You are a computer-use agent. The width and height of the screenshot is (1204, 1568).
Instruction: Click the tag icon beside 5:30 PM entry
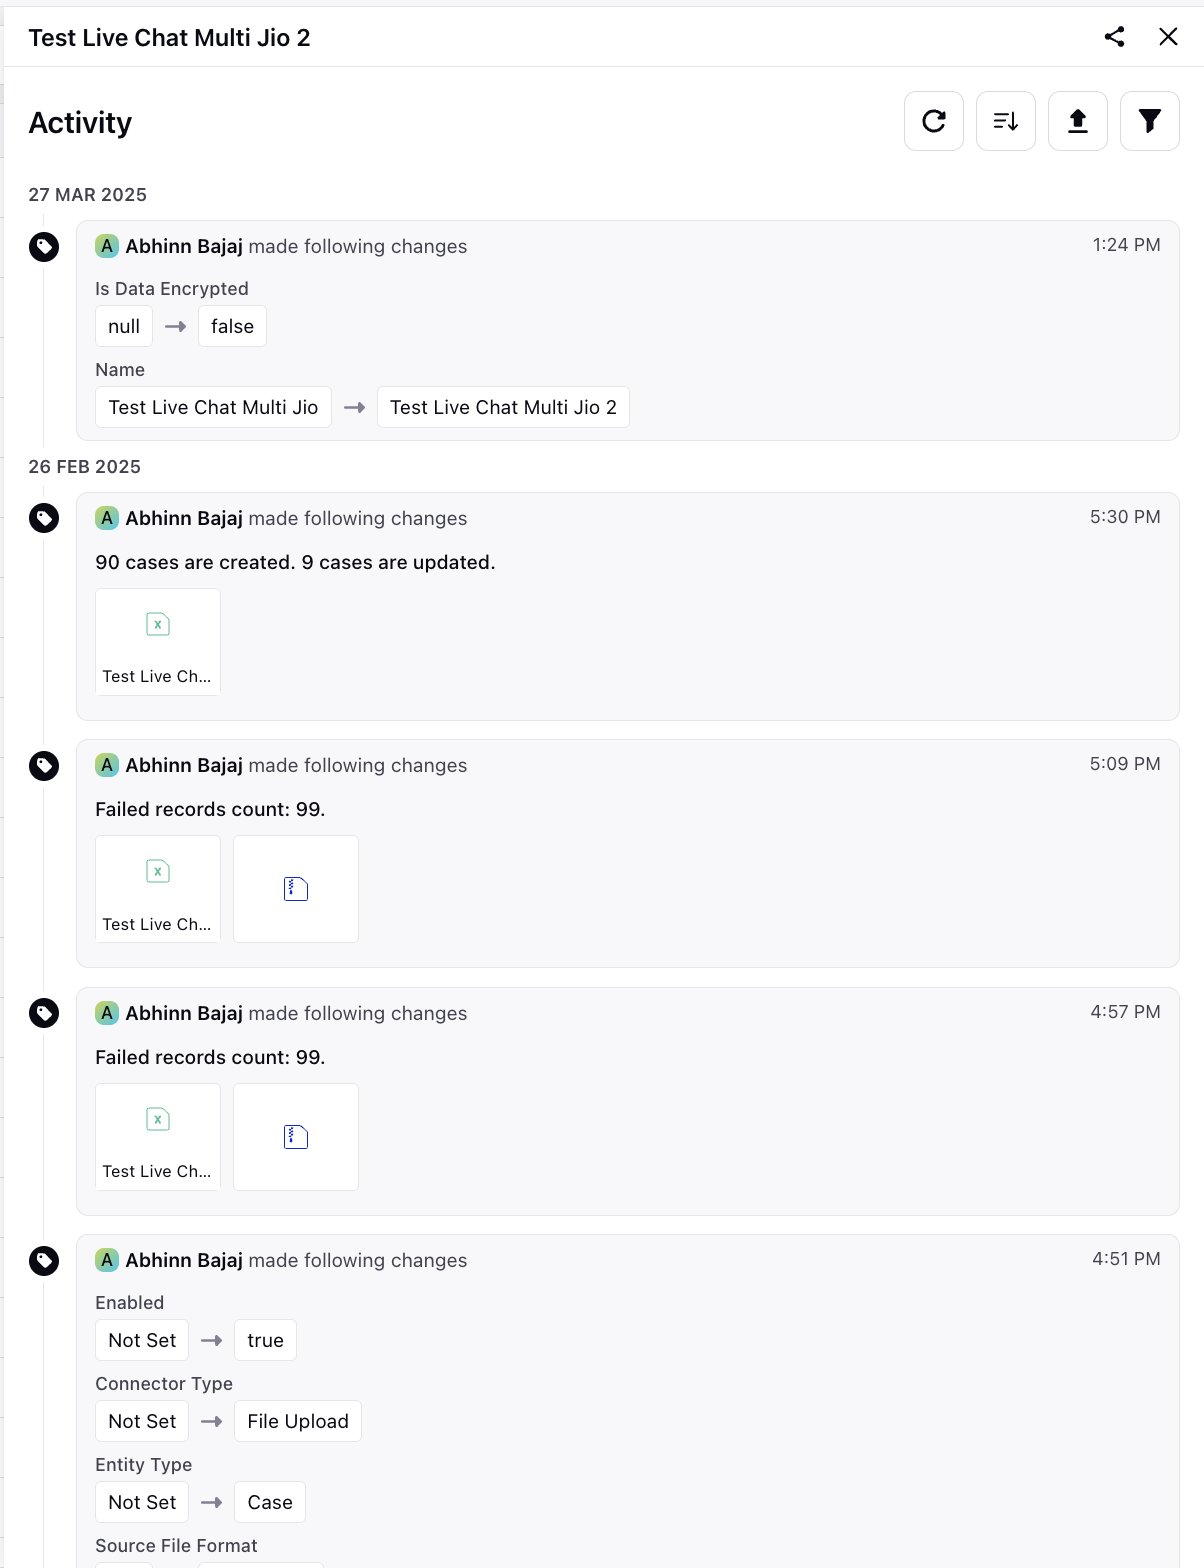(x=44, y=518)
